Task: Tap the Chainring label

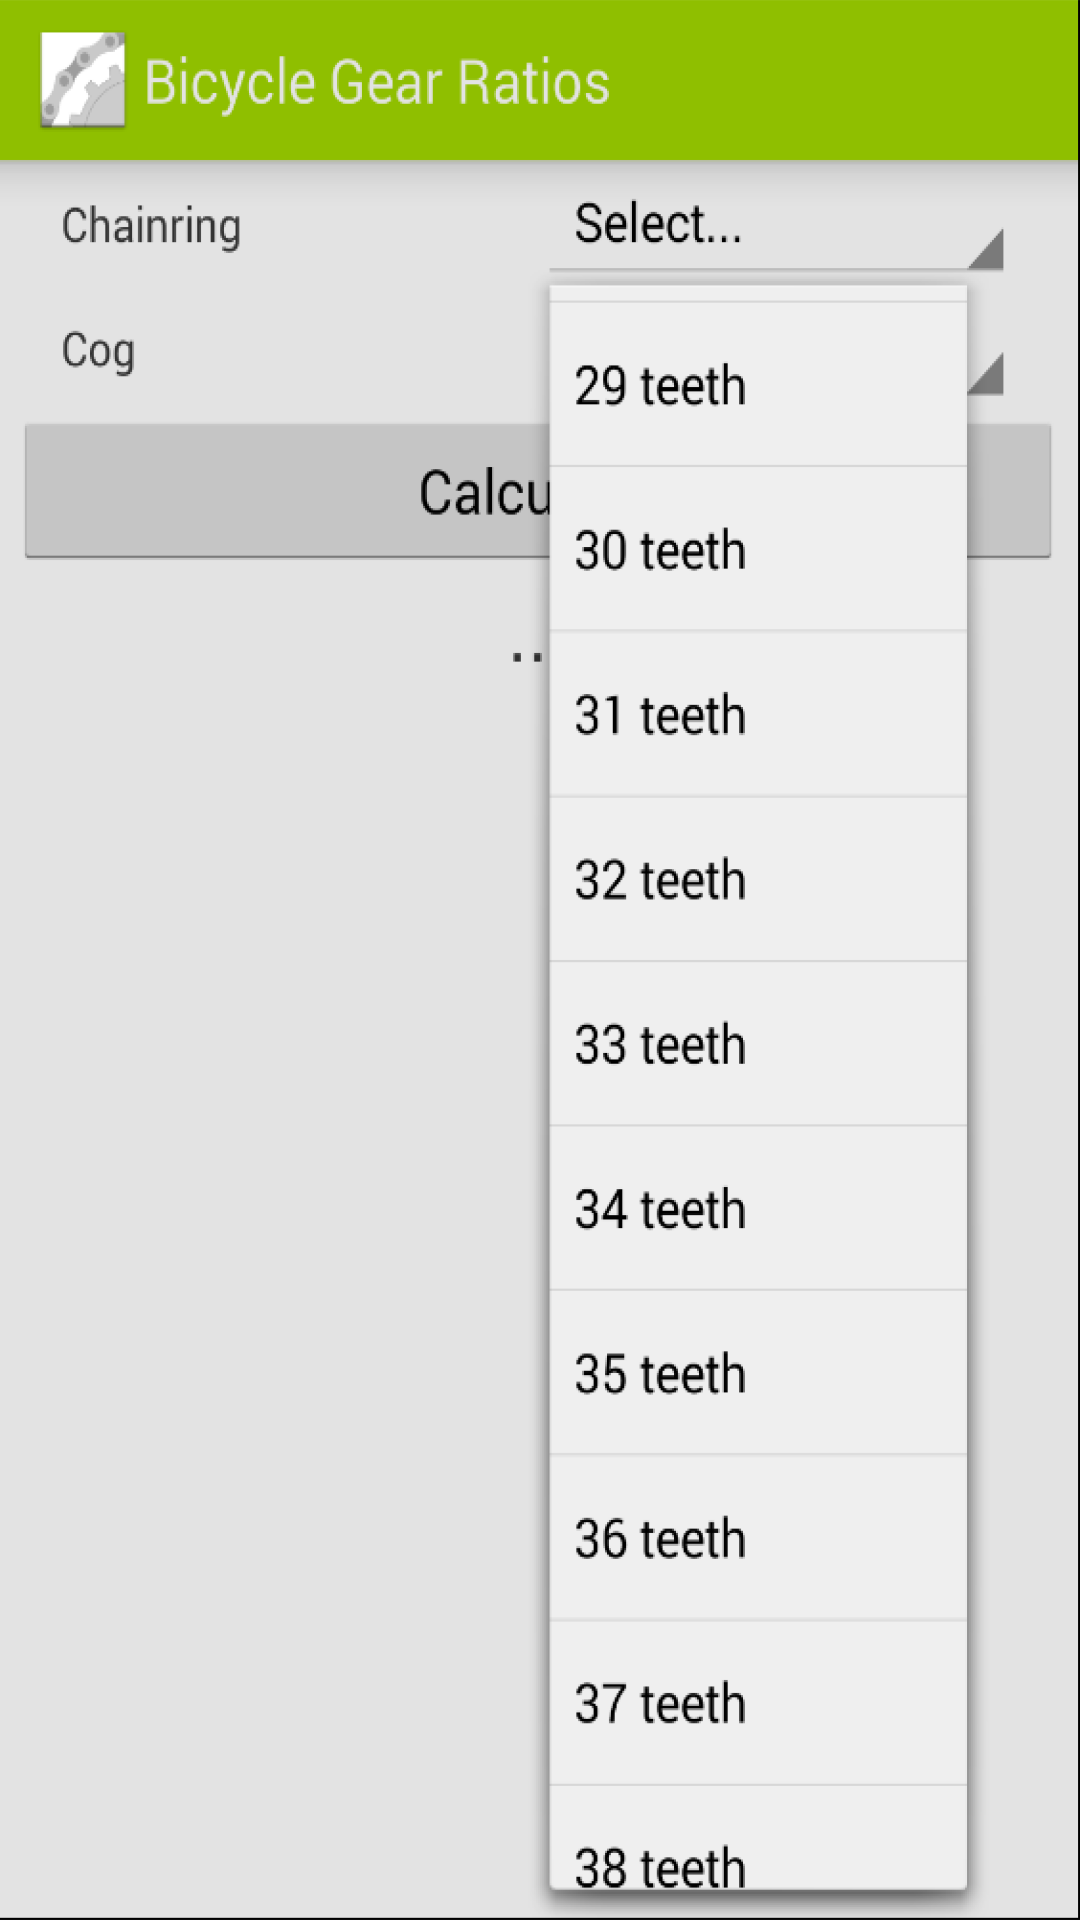Action: (x=151, y=226)
